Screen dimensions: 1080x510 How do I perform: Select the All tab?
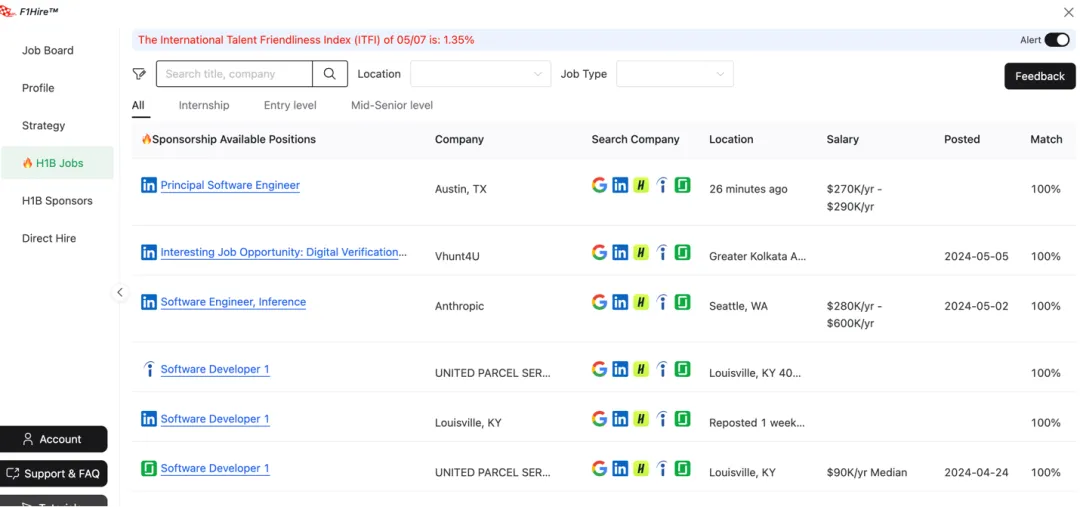[138, 105]
